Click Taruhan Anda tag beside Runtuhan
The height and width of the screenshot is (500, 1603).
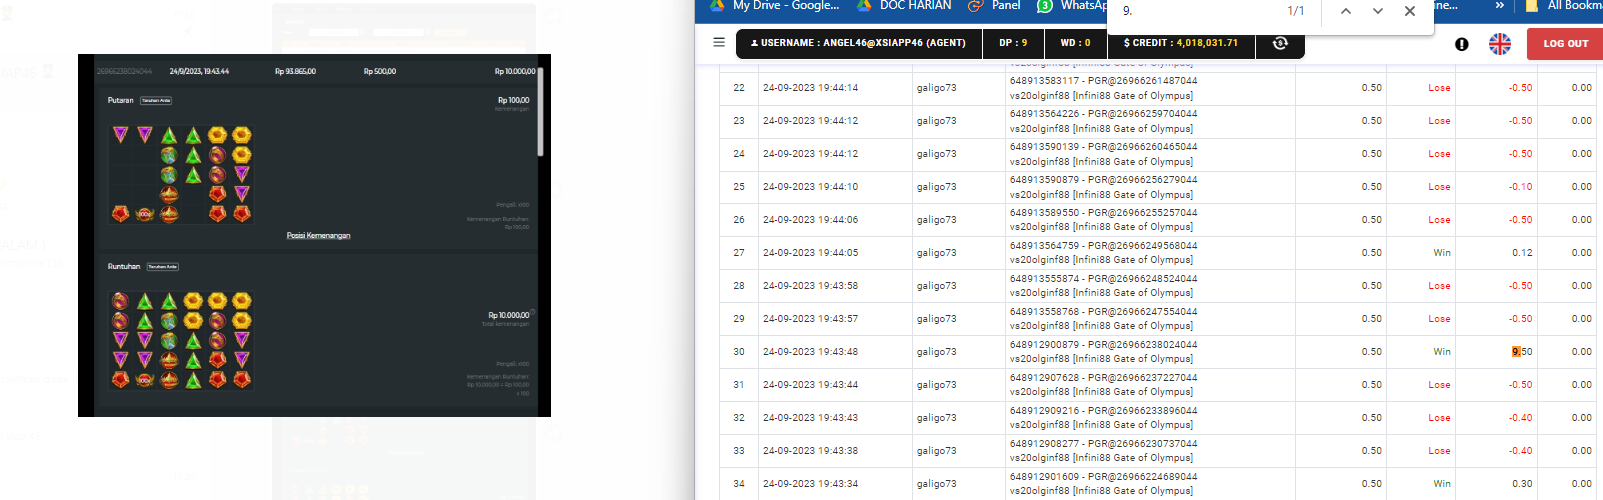click(163, 267)
